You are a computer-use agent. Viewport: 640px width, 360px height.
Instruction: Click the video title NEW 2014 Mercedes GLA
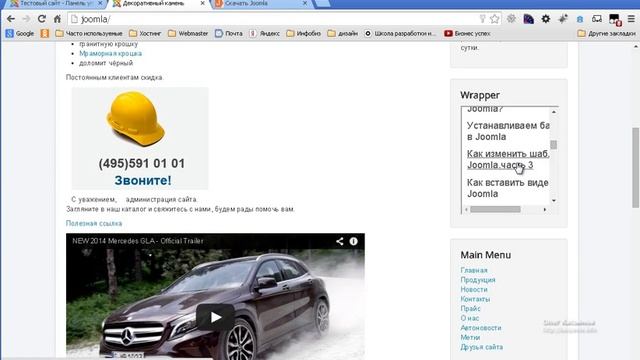tap(138, 241)
